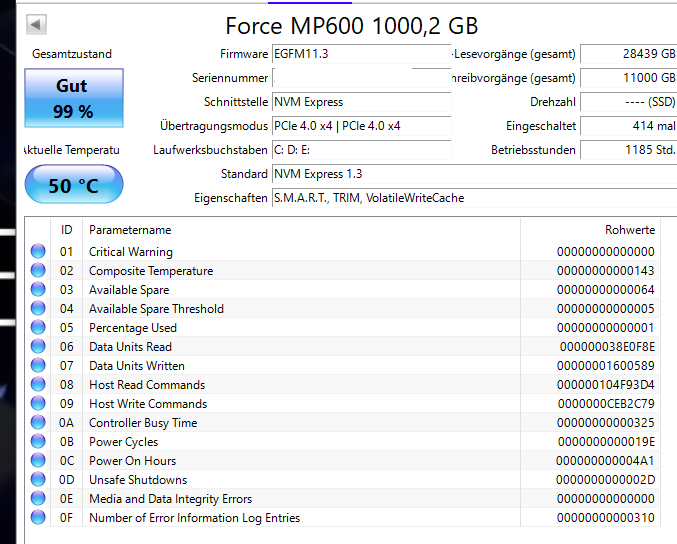Viewport: 677px width, 544px height.
Task: Select the Controller Busy Time parameter name
Action: pos(143,423)
